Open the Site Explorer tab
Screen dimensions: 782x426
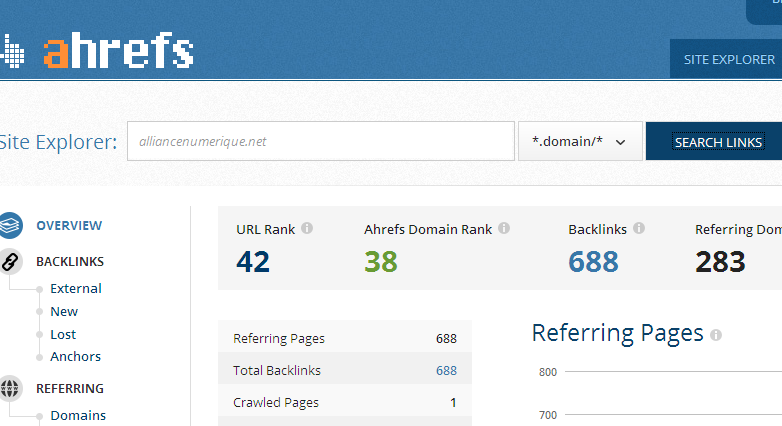click(x=726, y=59)
